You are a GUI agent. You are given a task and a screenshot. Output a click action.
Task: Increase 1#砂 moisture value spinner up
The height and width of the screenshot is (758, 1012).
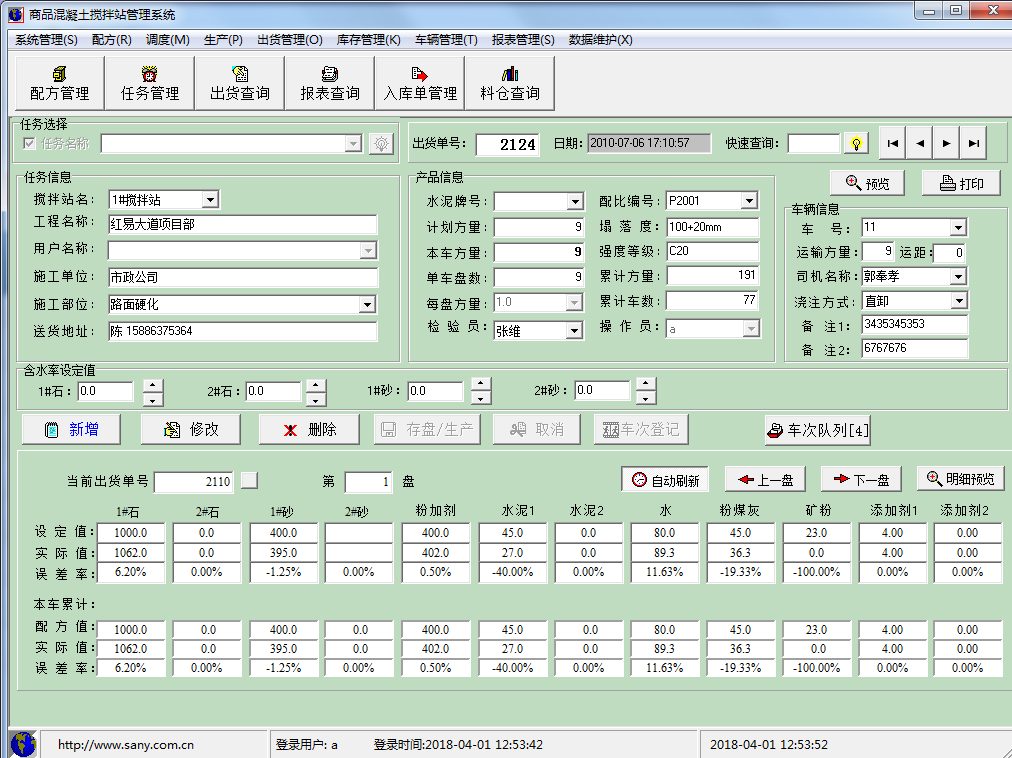tap(480, 384)
